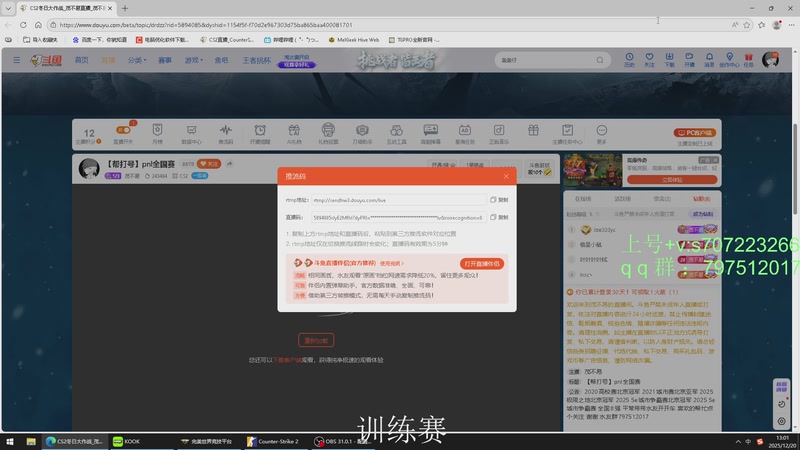
Task: Click the gift box icon beside 正版音乐
Action: (x=533, y=131)
